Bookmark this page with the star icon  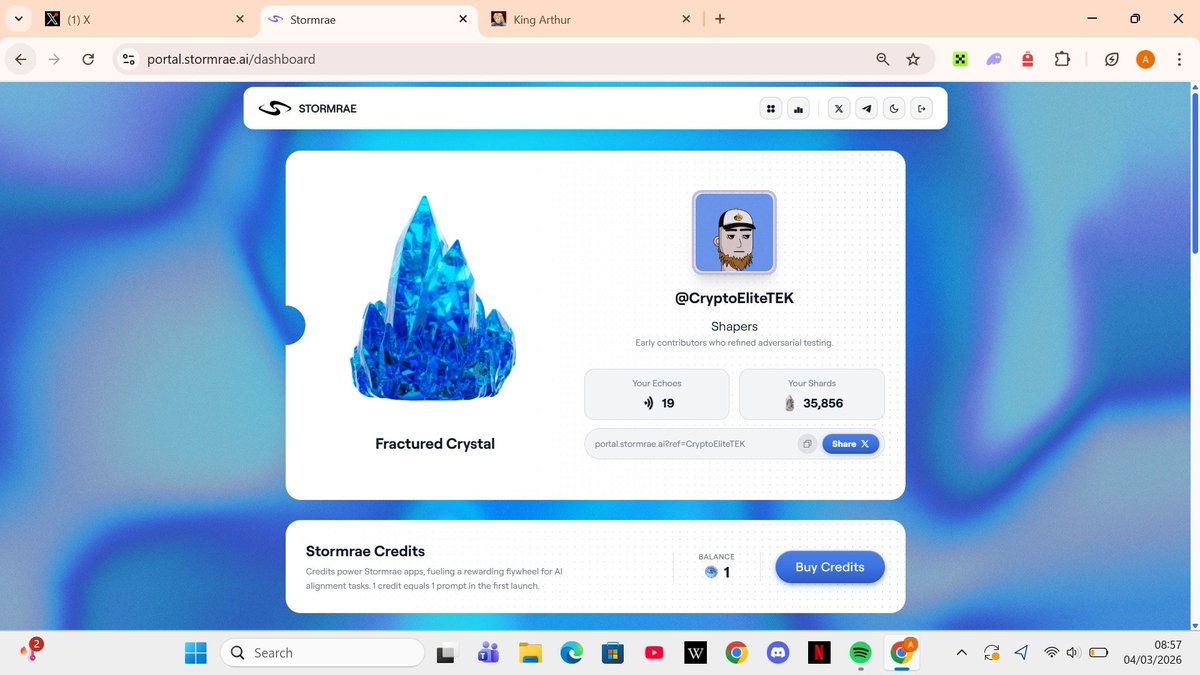pos(913,59)
